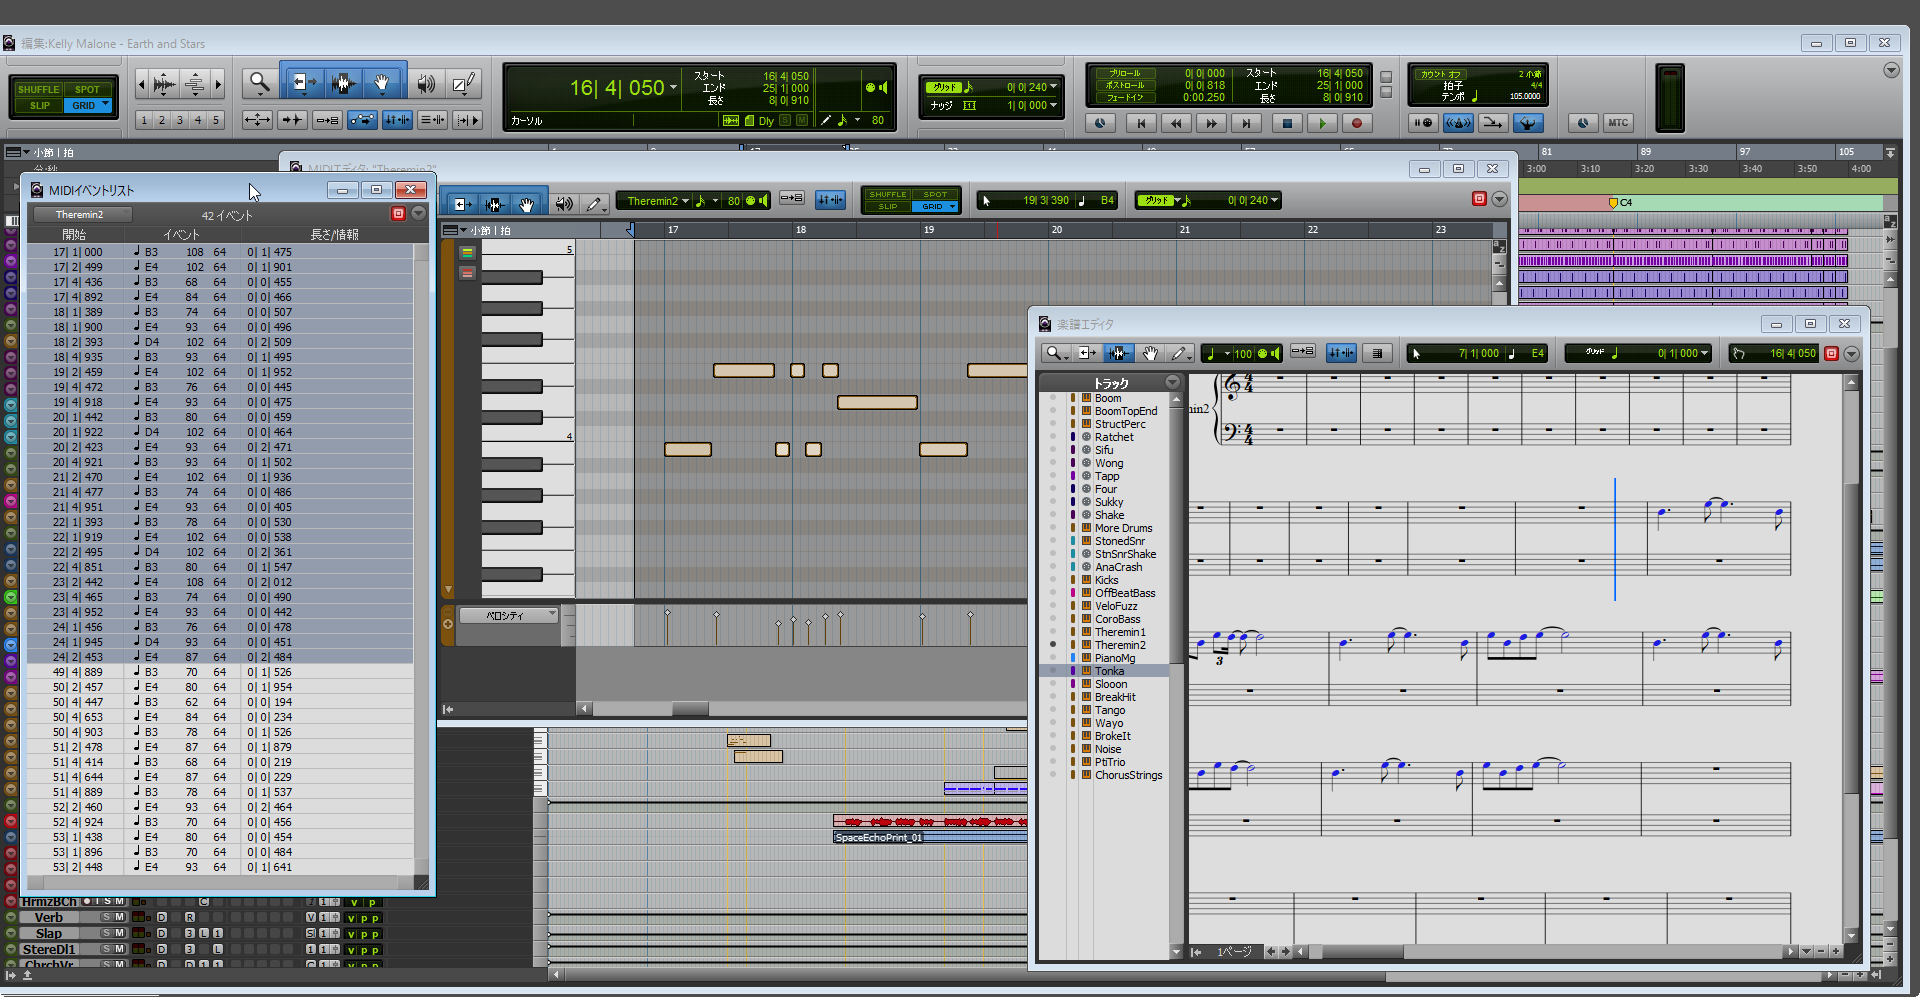
Task: Select PianoMg track in score editor list
Action: (x=1115, y=658)
